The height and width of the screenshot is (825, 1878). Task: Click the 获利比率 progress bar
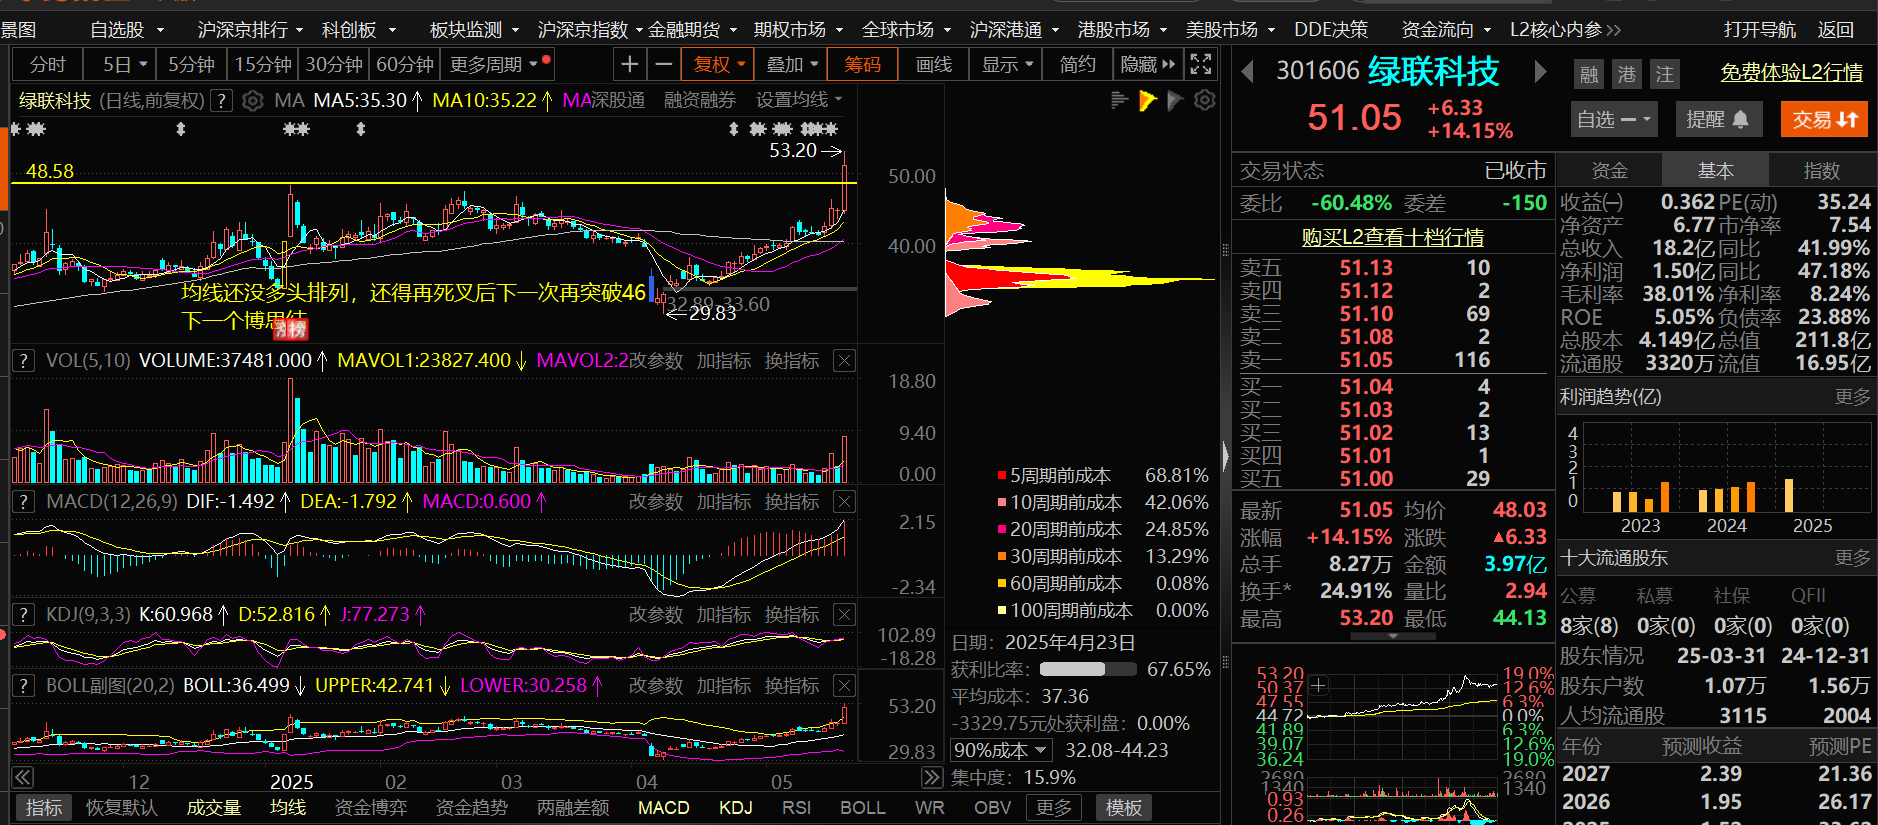coord(1088,669)
